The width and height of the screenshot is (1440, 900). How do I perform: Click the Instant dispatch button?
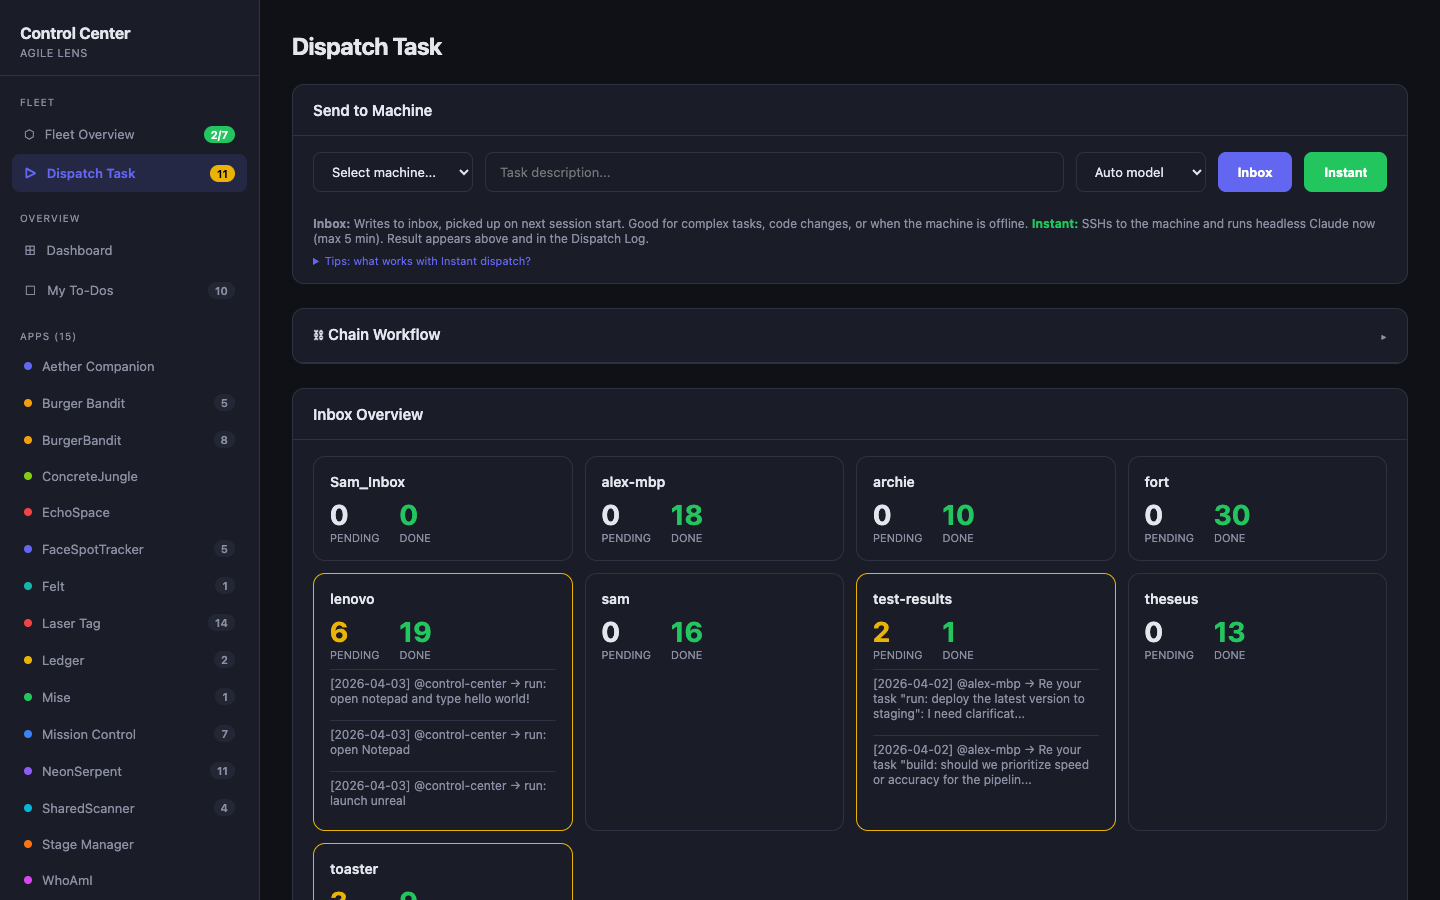pos(1344,172)
